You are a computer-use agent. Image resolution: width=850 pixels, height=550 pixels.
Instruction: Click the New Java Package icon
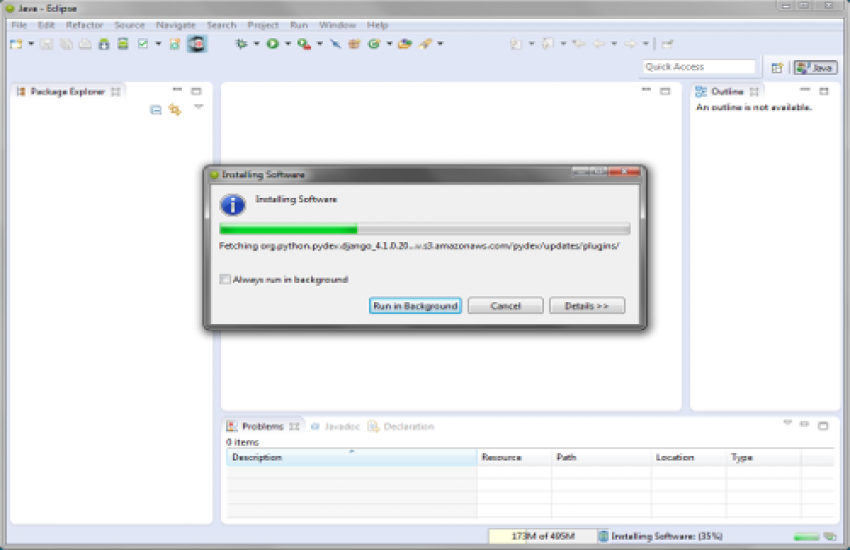[354, 44]
